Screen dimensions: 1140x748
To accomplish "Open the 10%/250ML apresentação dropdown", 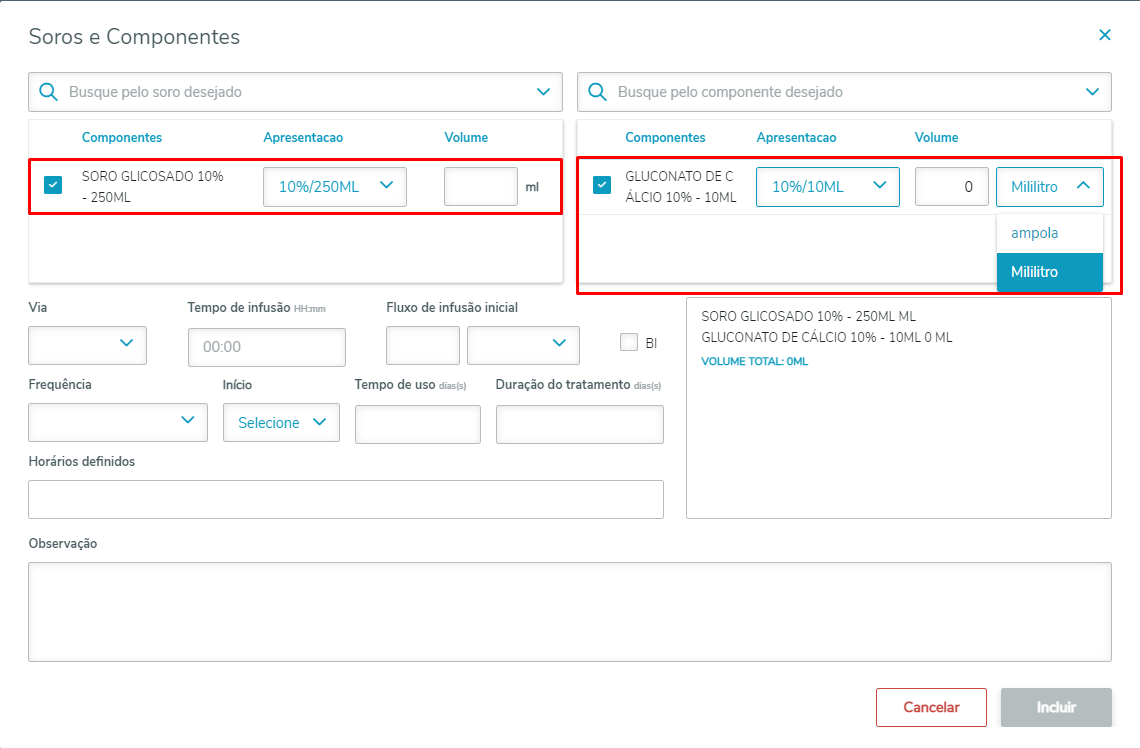I will 334,186.
